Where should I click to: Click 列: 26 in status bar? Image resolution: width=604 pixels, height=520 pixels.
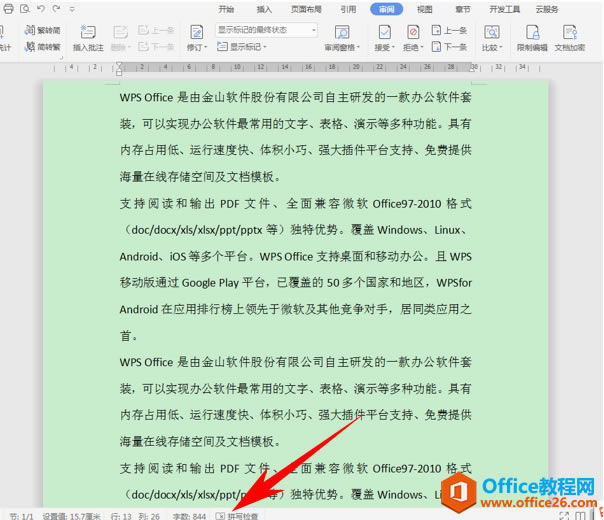(149, 516)
